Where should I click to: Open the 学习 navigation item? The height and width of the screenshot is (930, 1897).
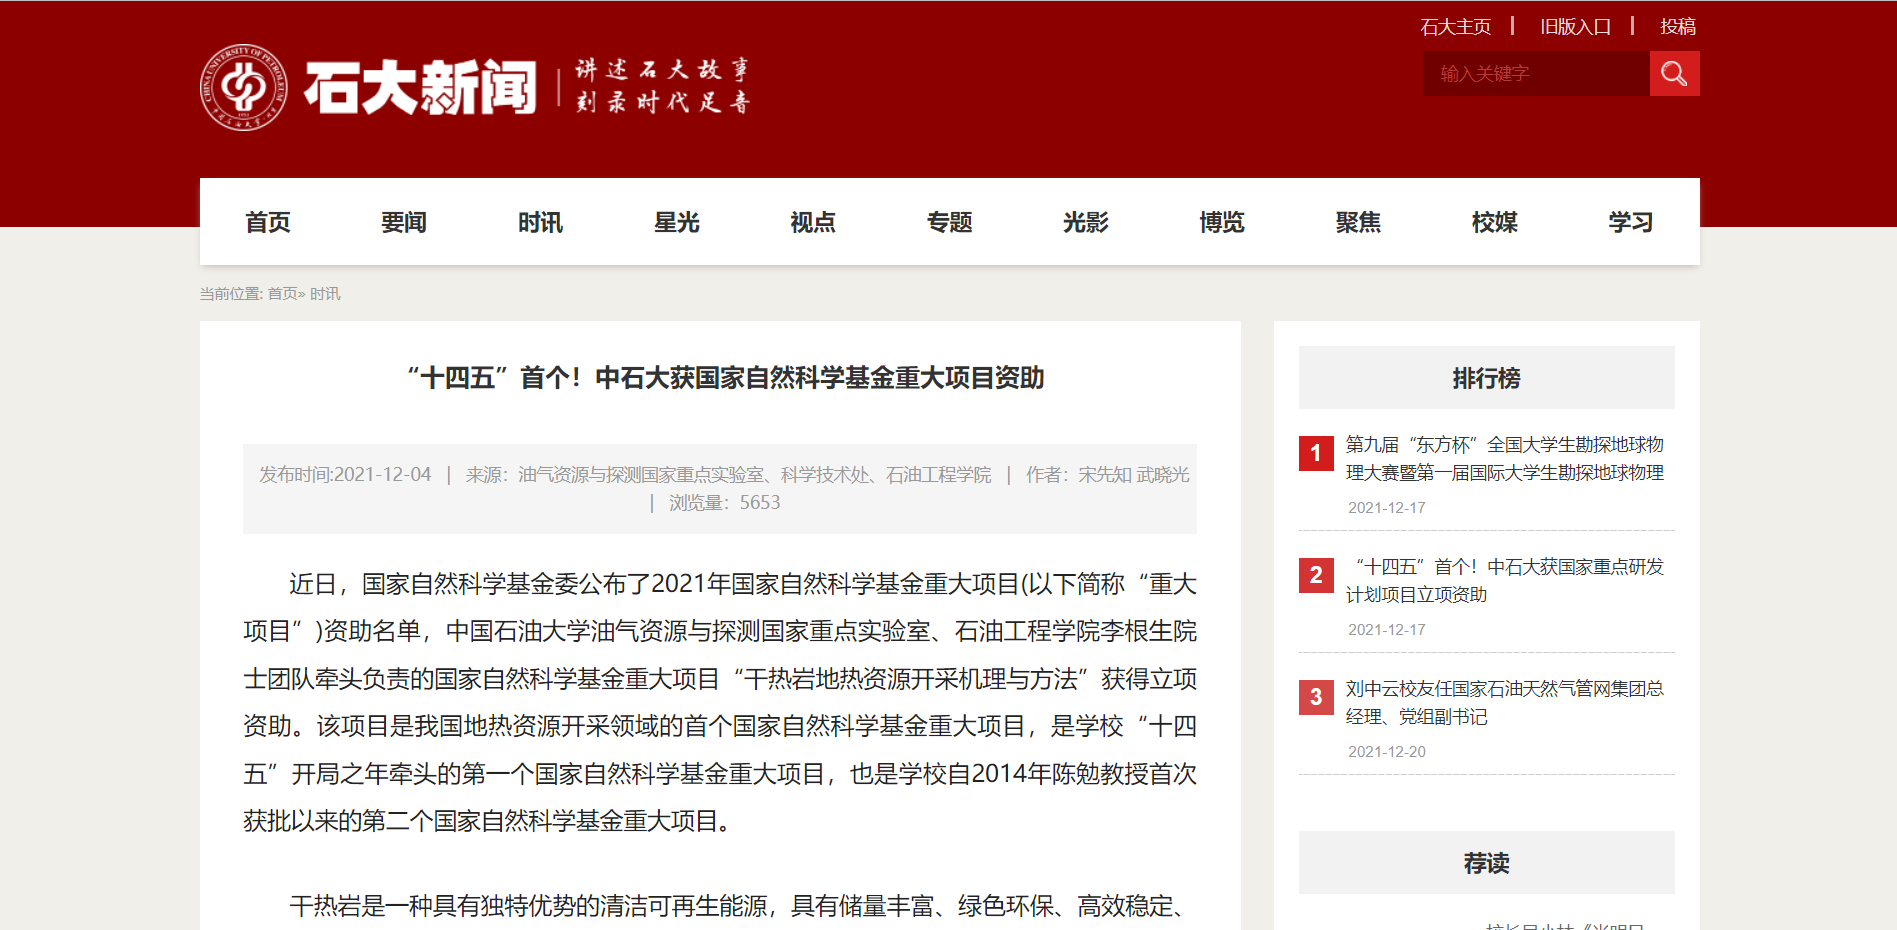[1630, 222]
